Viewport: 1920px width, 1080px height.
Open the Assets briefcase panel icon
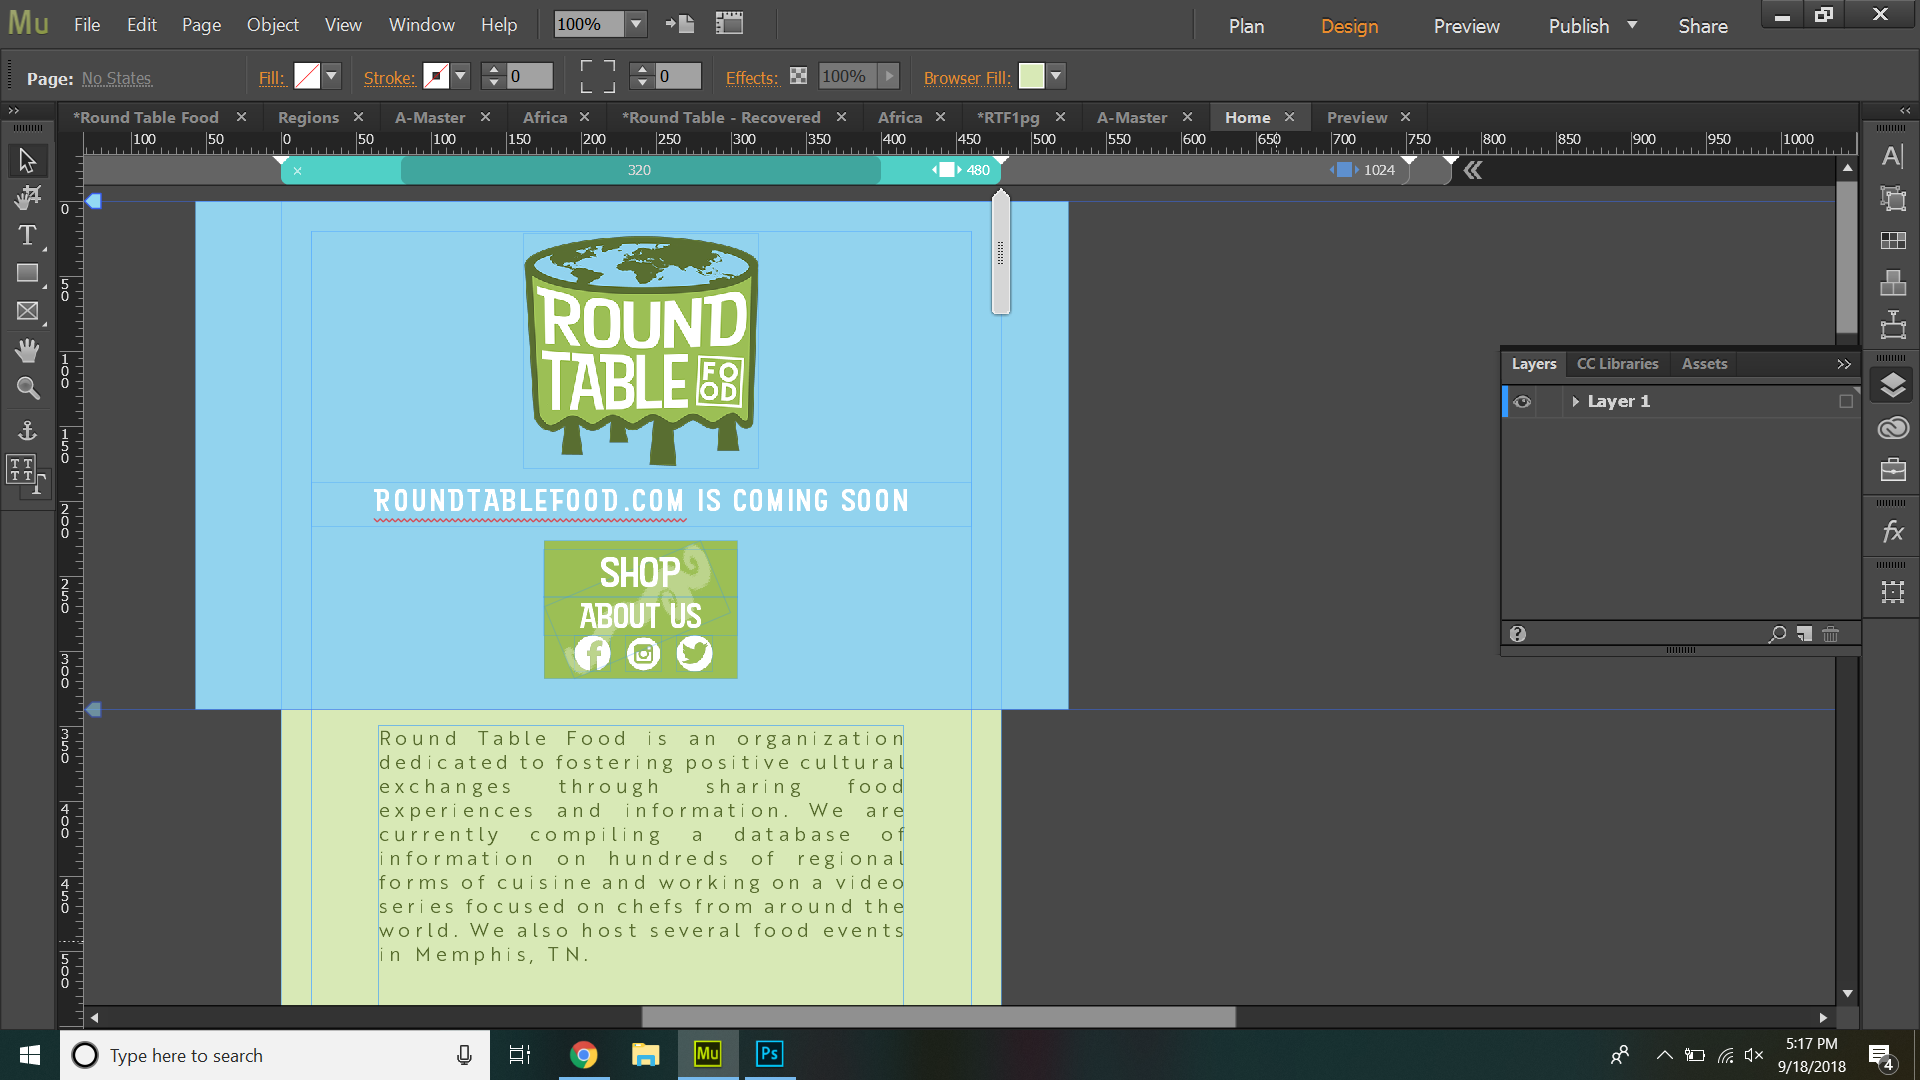pos(1892,469)
